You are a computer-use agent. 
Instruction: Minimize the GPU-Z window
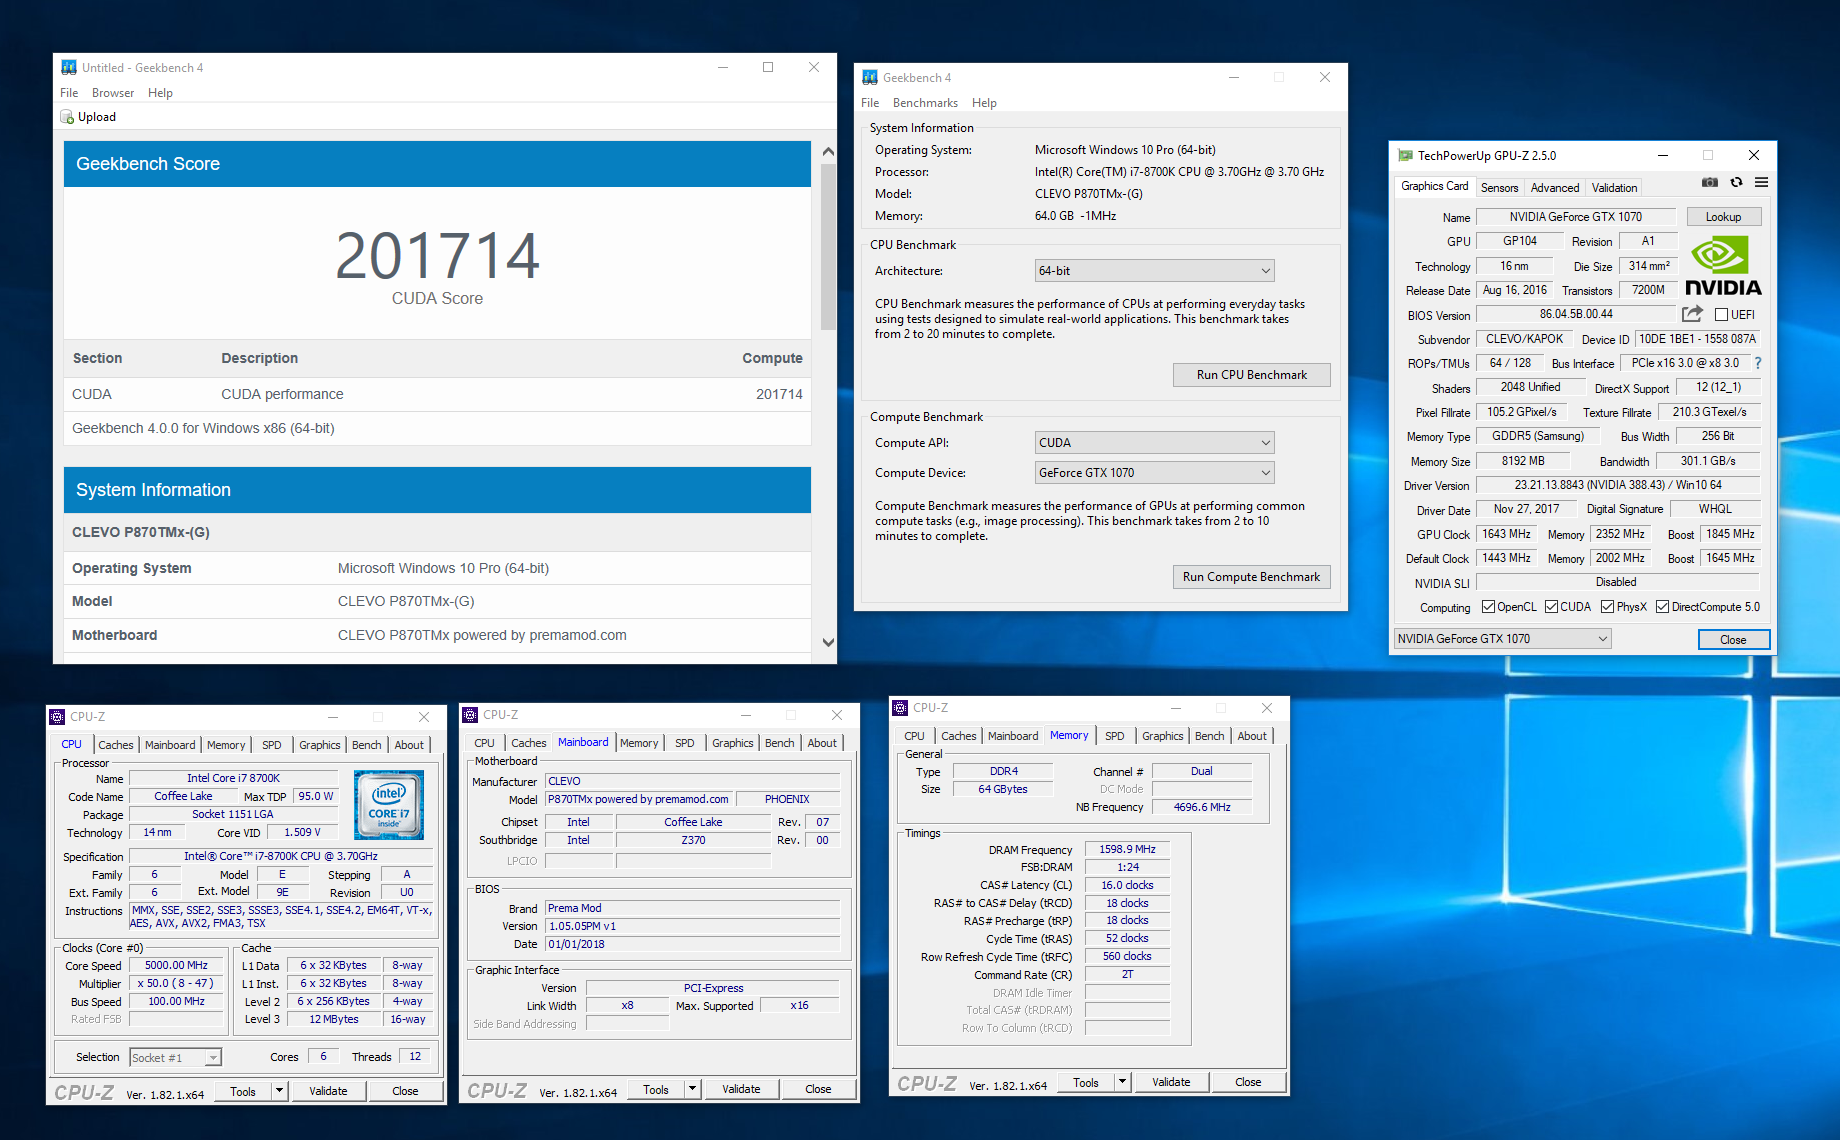coord(1662,155)
